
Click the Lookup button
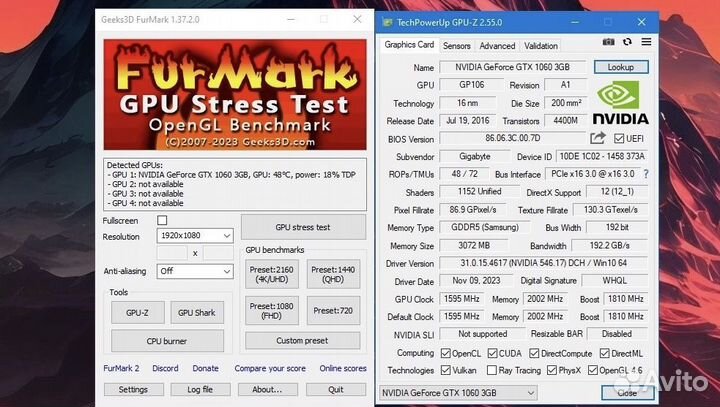coord(621,67)
